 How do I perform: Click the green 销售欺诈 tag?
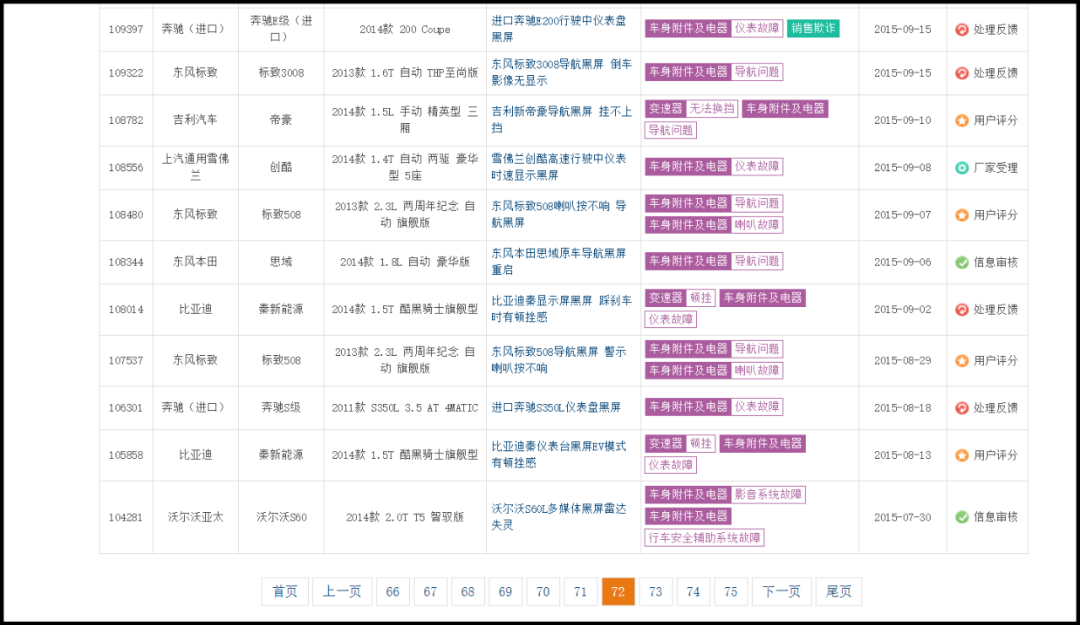click(x=813, y=28)
